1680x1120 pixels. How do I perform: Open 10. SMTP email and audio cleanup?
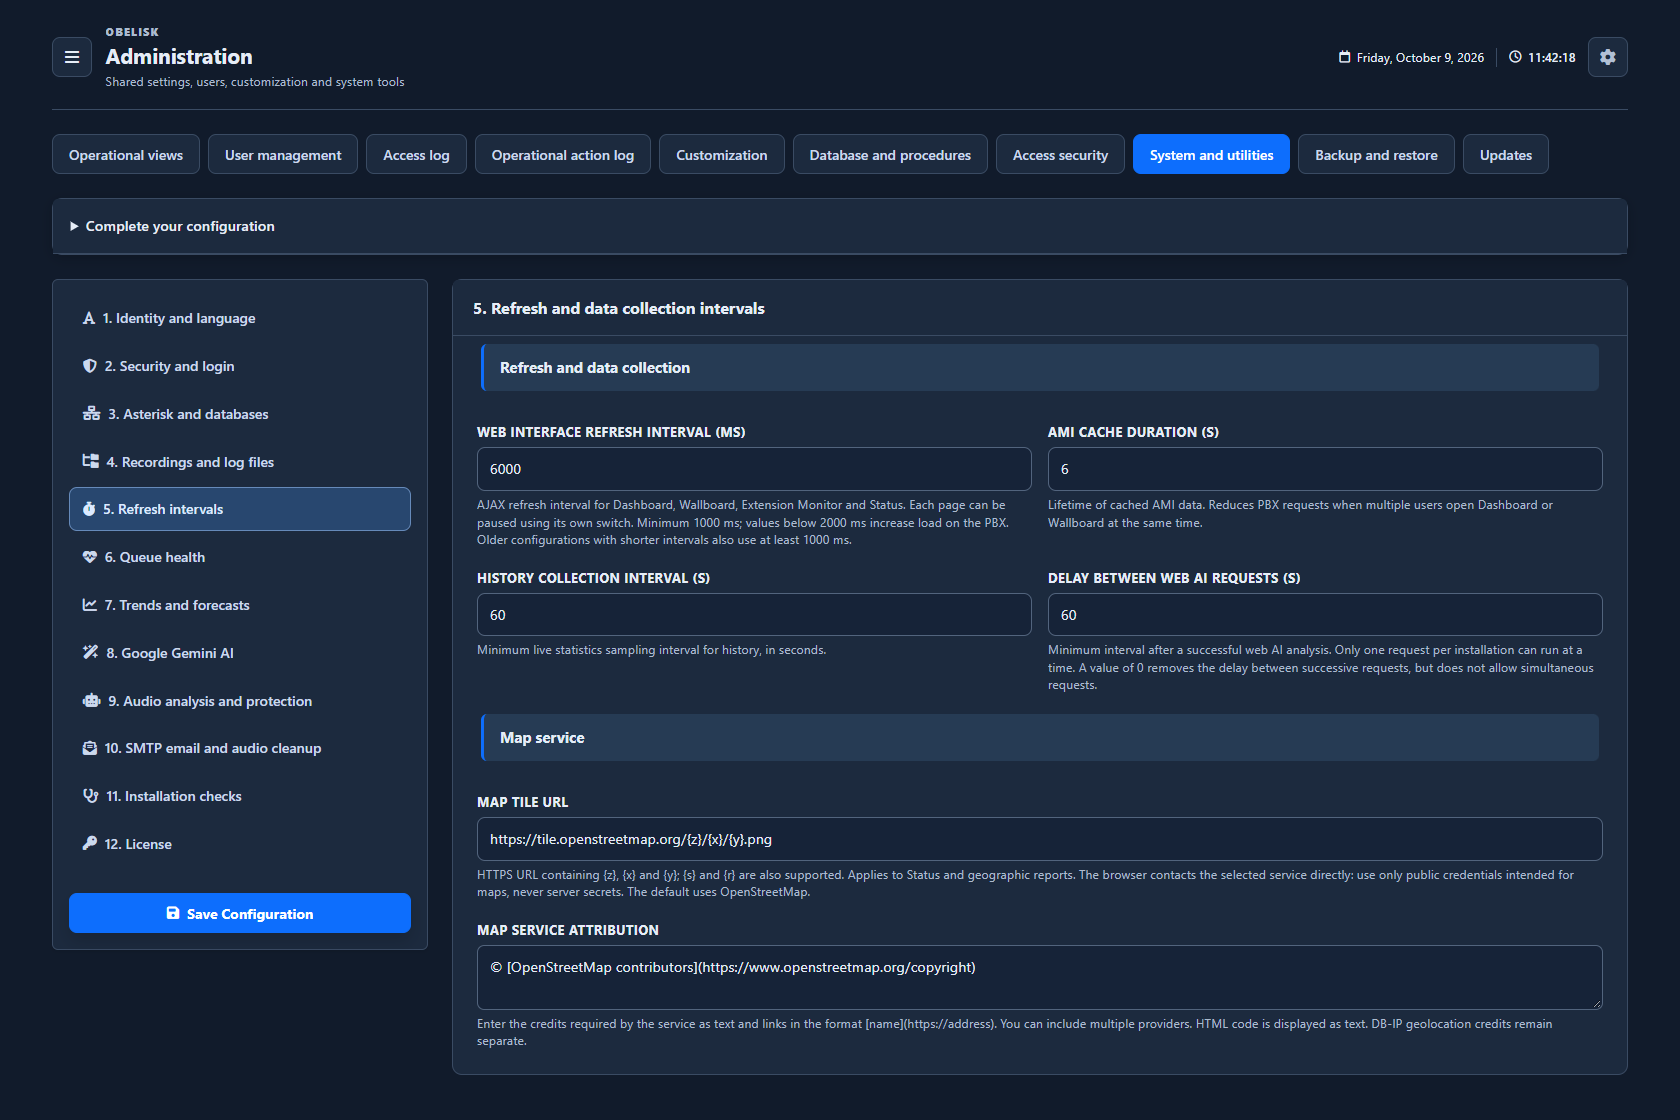tap(240, 748)
